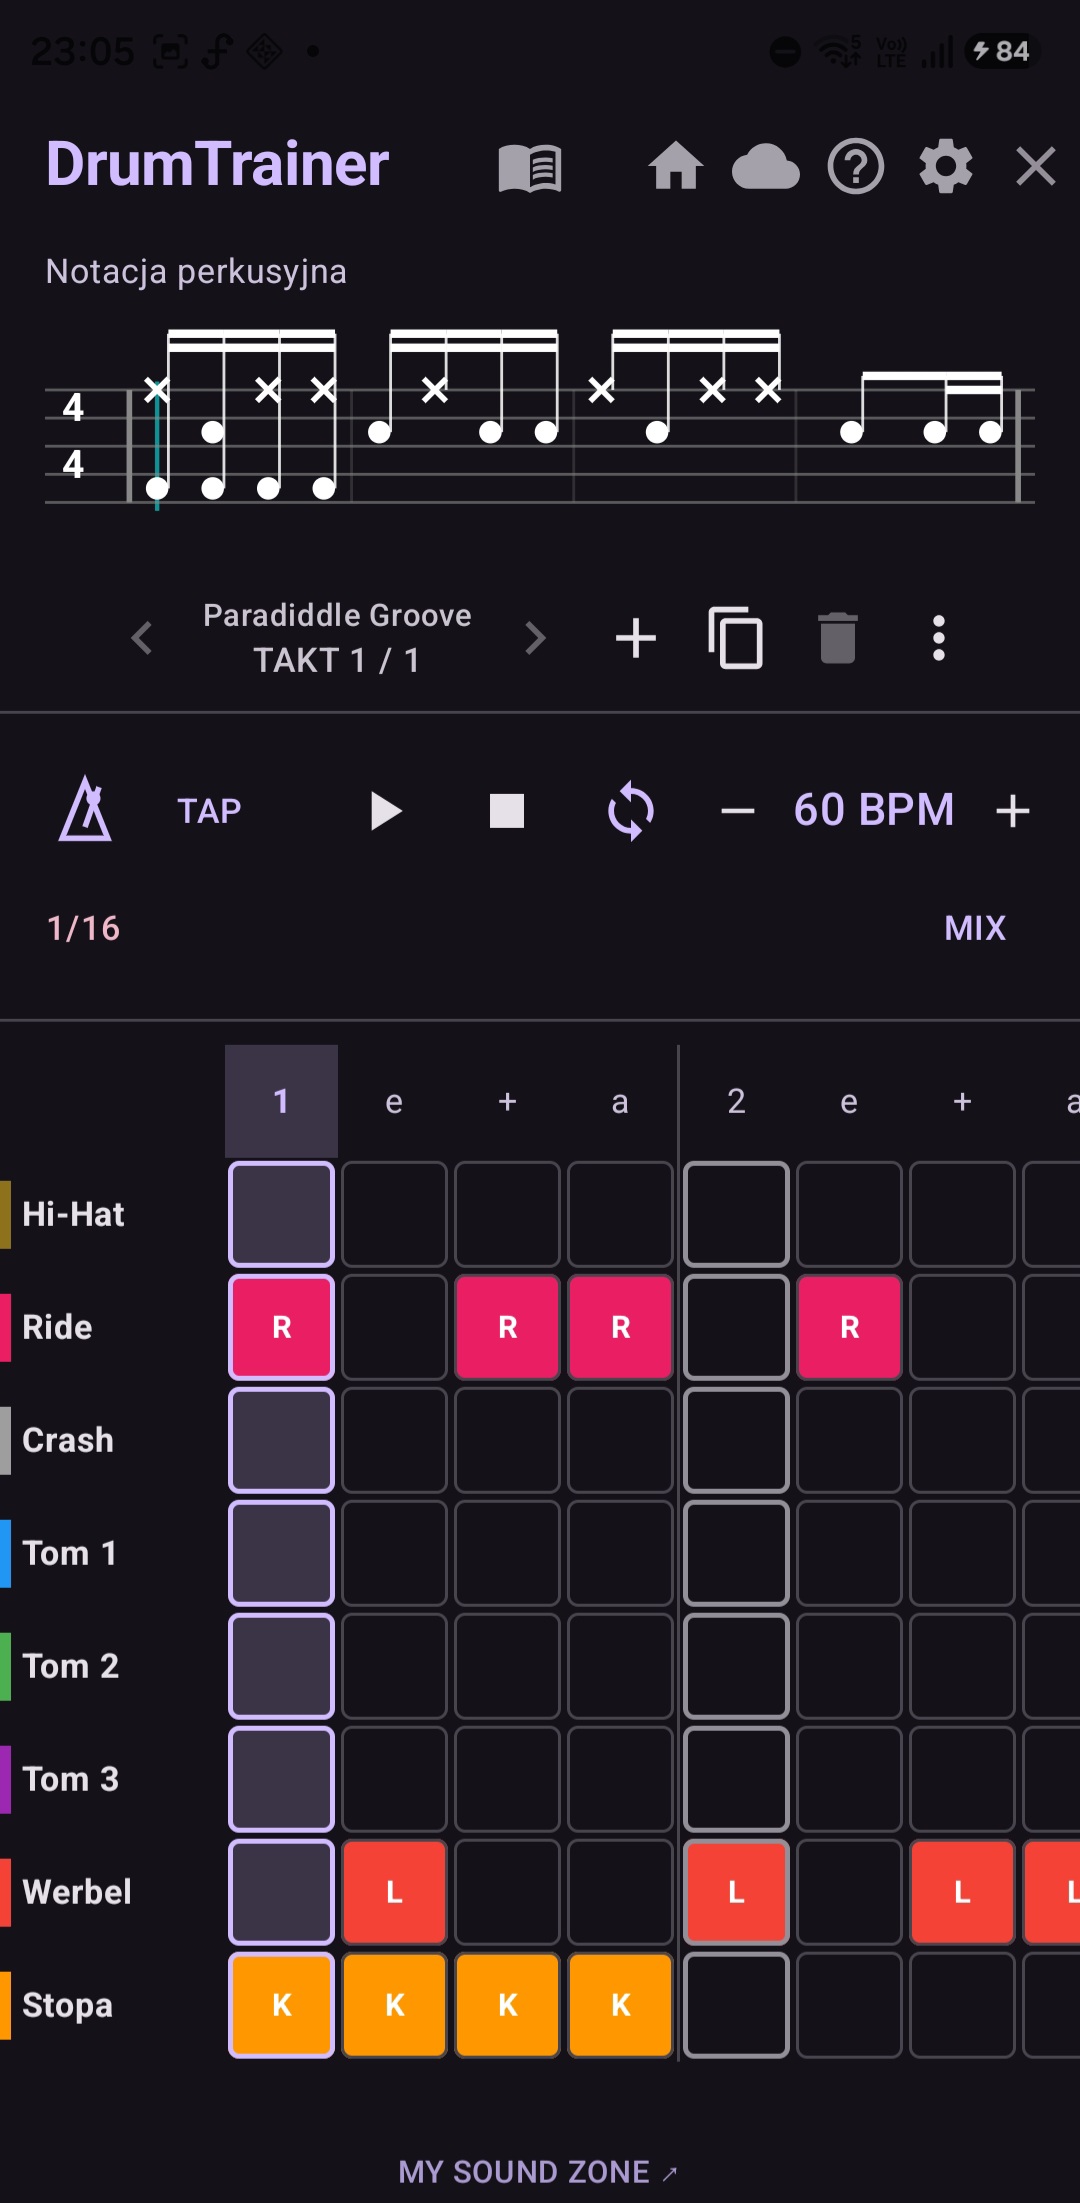
Task: Toggle Tom 1 cell on beat 1
Action: point(282,1553)
